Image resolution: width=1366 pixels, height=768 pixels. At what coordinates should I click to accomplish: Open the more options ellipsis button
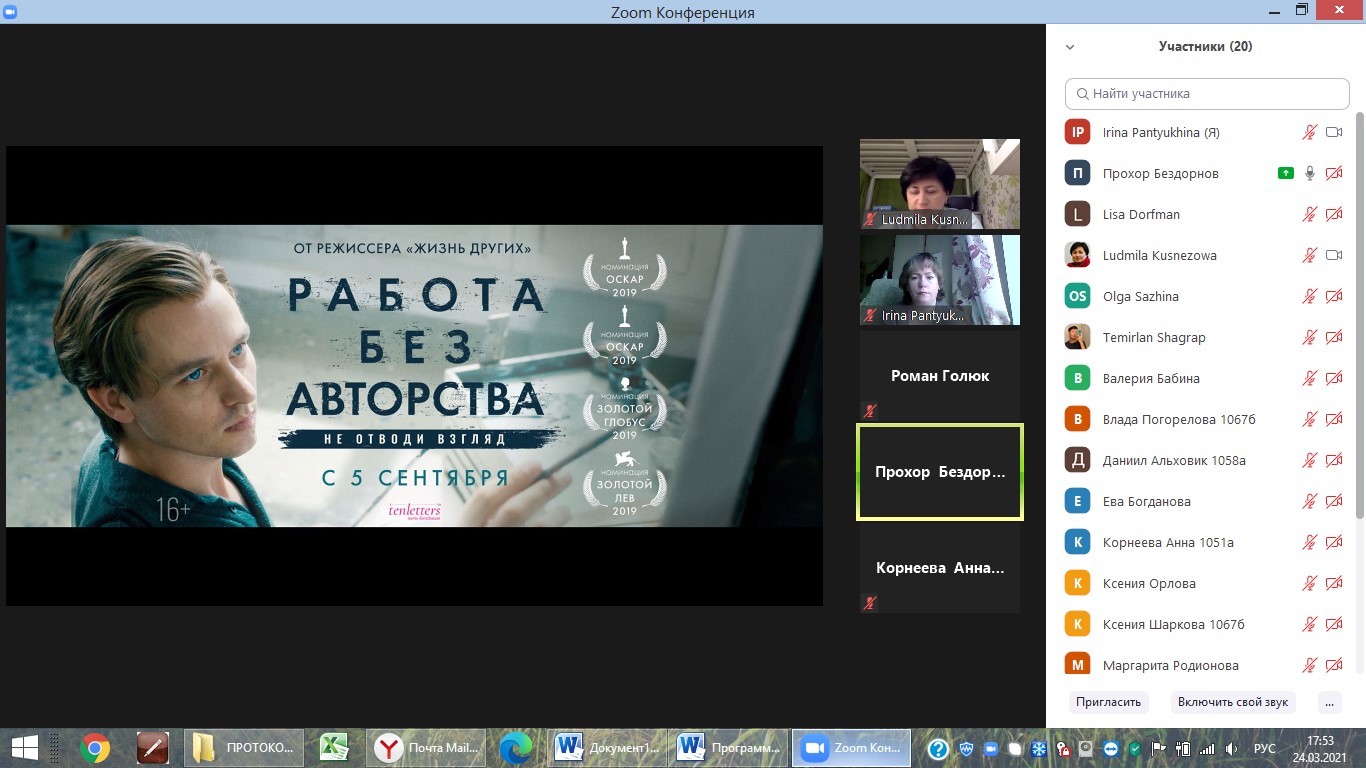1329,702
